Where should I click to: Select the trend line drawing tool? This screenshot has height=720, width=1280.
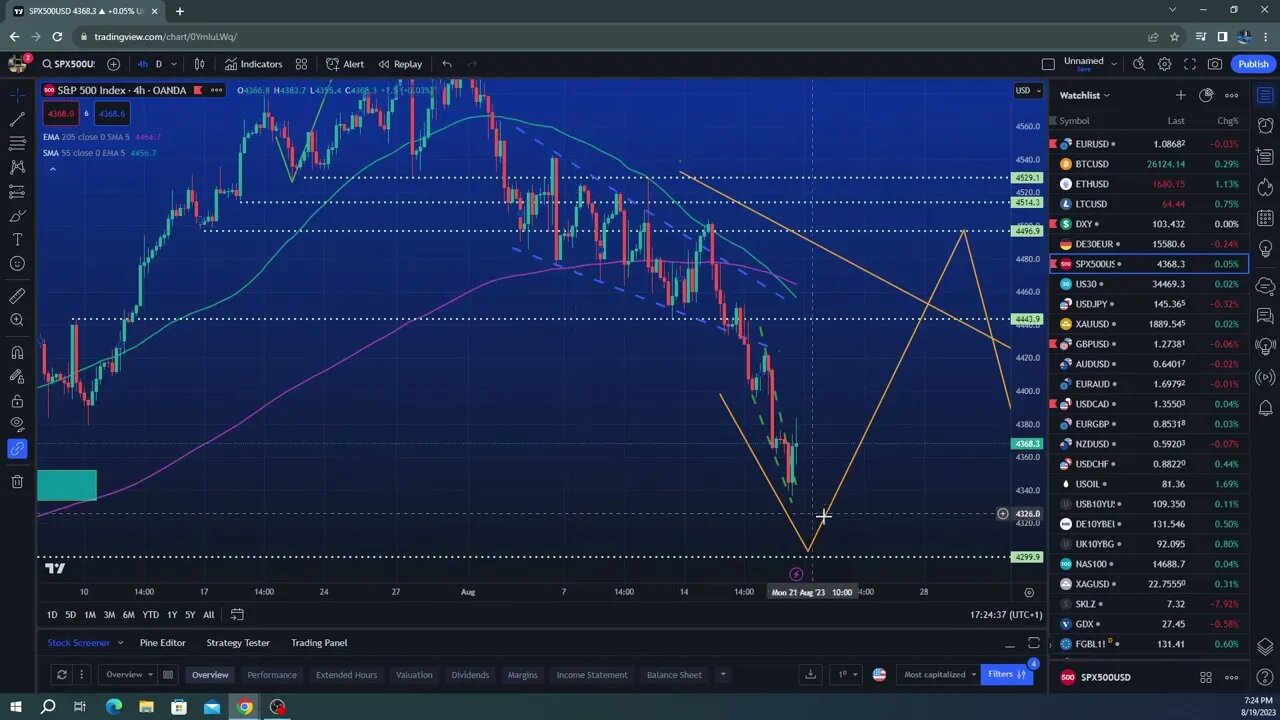pyautogui.click(x=17, y=119)
